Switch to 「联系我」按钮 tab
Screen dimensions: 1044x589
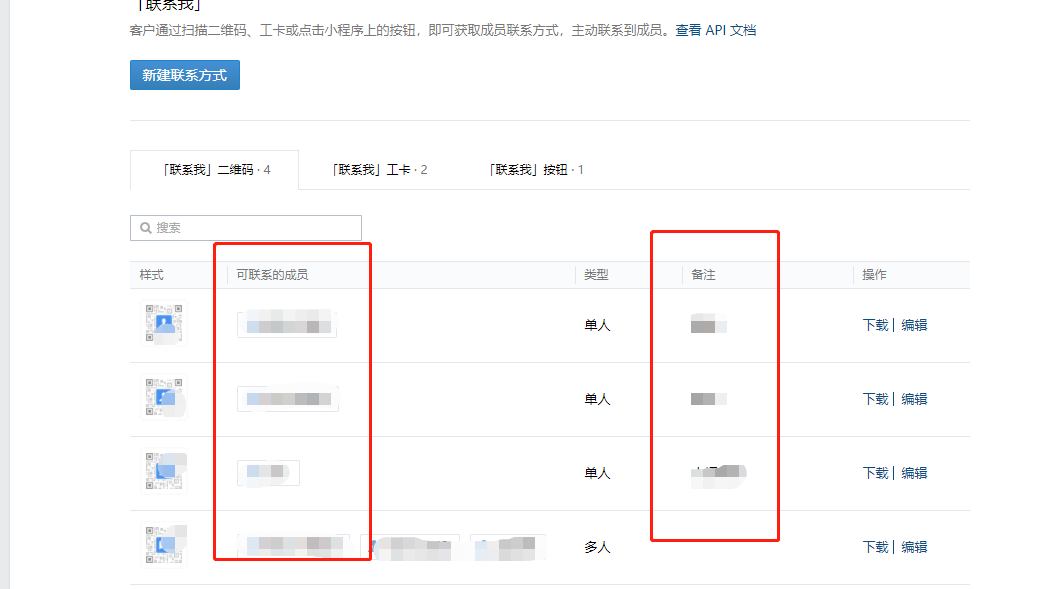pos(537,170)
